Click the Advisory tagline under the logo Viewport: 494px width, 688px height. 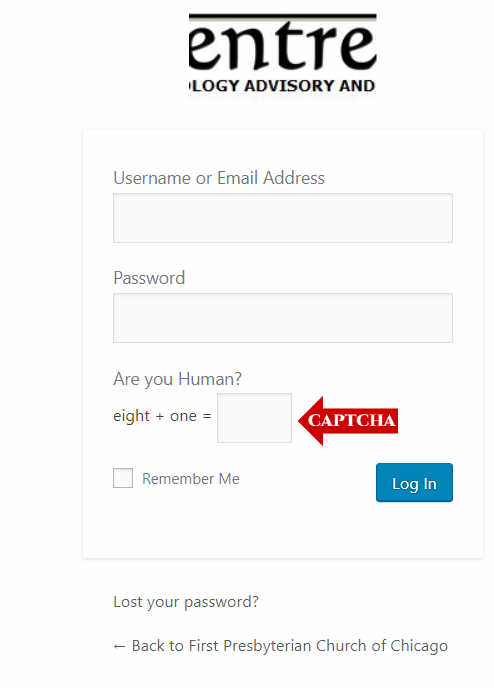click(282, 86)
